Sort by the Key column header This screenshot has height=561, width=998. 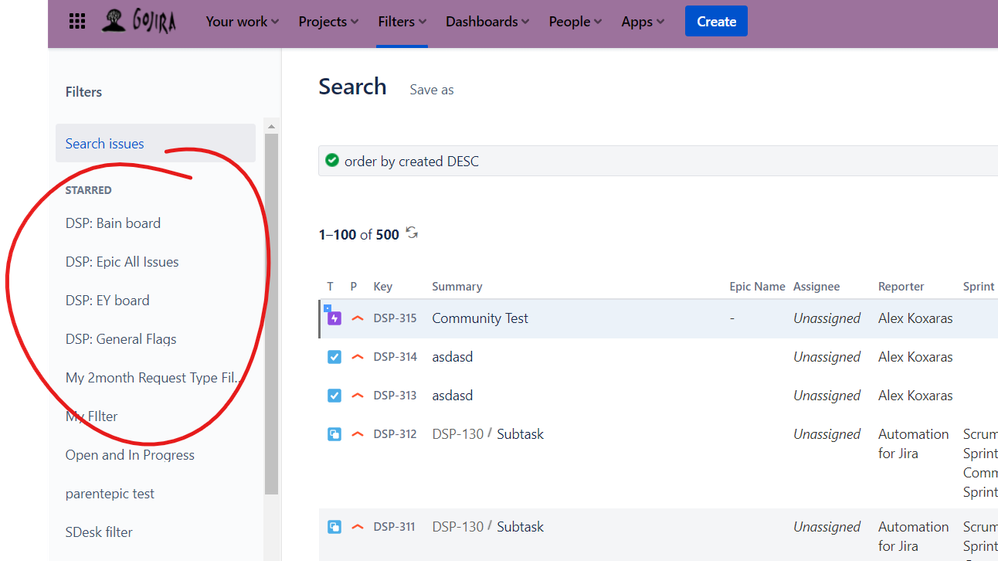(x=383, y=287)
